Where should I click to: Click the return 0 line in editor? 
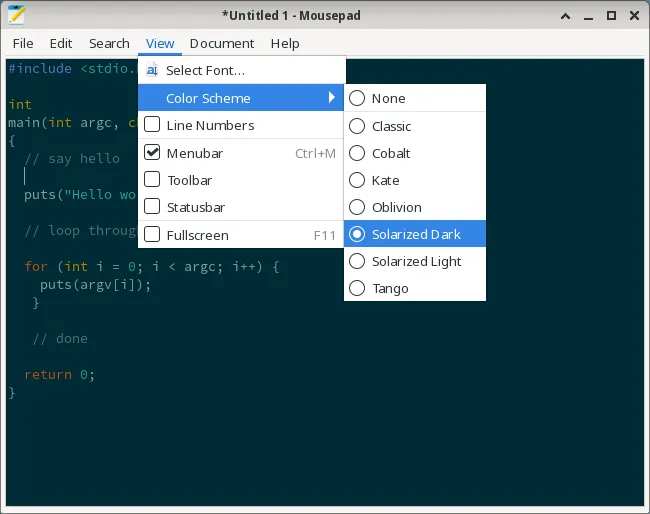tap(58, 375)
